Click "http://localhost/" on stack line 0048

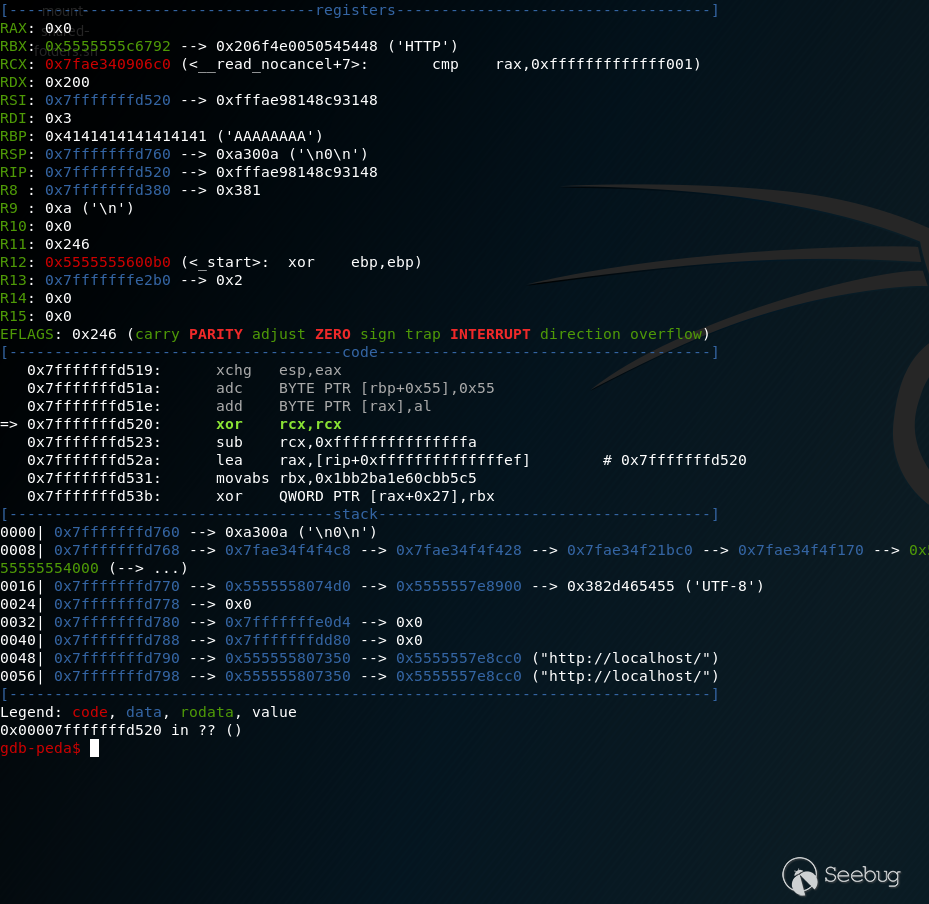click(625, 658)
